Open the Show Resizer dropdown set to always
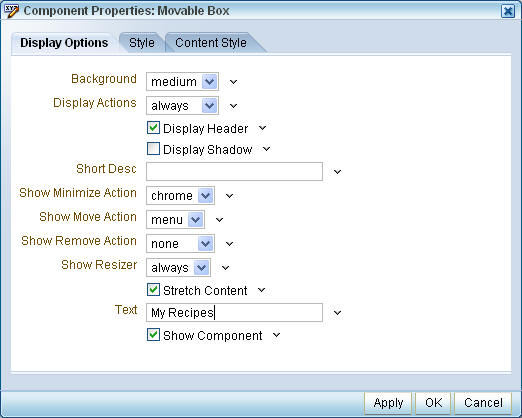Image resolution: width=522 pixels, height=418 pixels. (x=178, y=268)
